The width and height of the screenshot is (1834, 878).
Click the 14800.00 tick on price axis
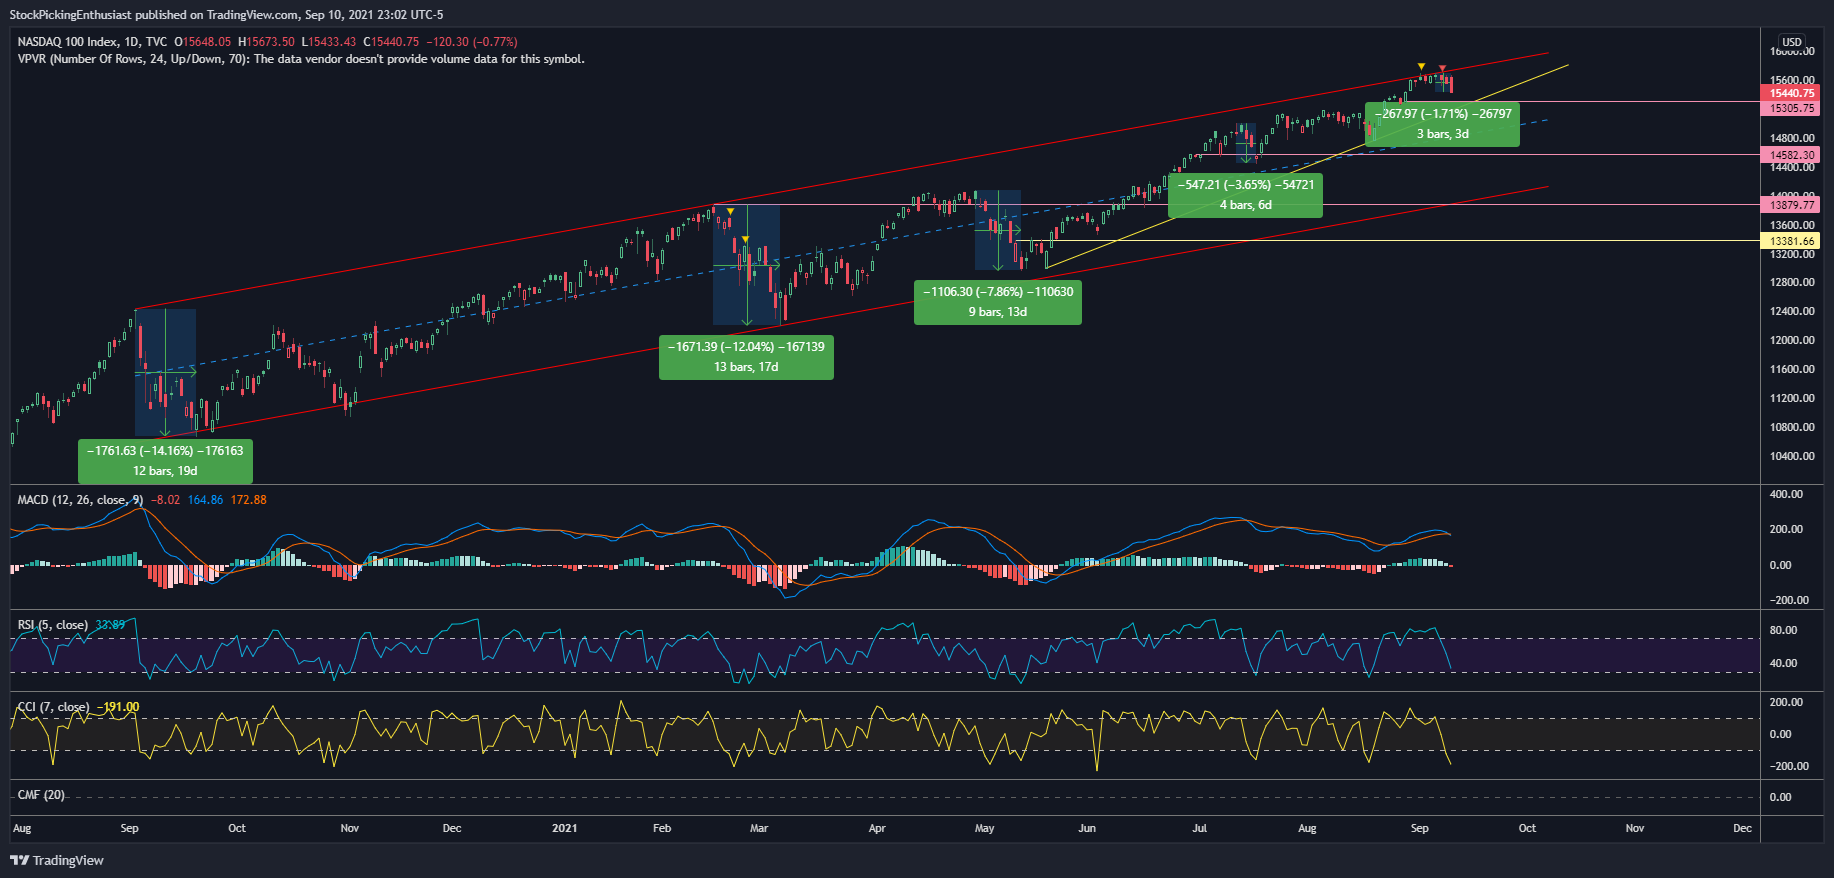click(1792, 138)
